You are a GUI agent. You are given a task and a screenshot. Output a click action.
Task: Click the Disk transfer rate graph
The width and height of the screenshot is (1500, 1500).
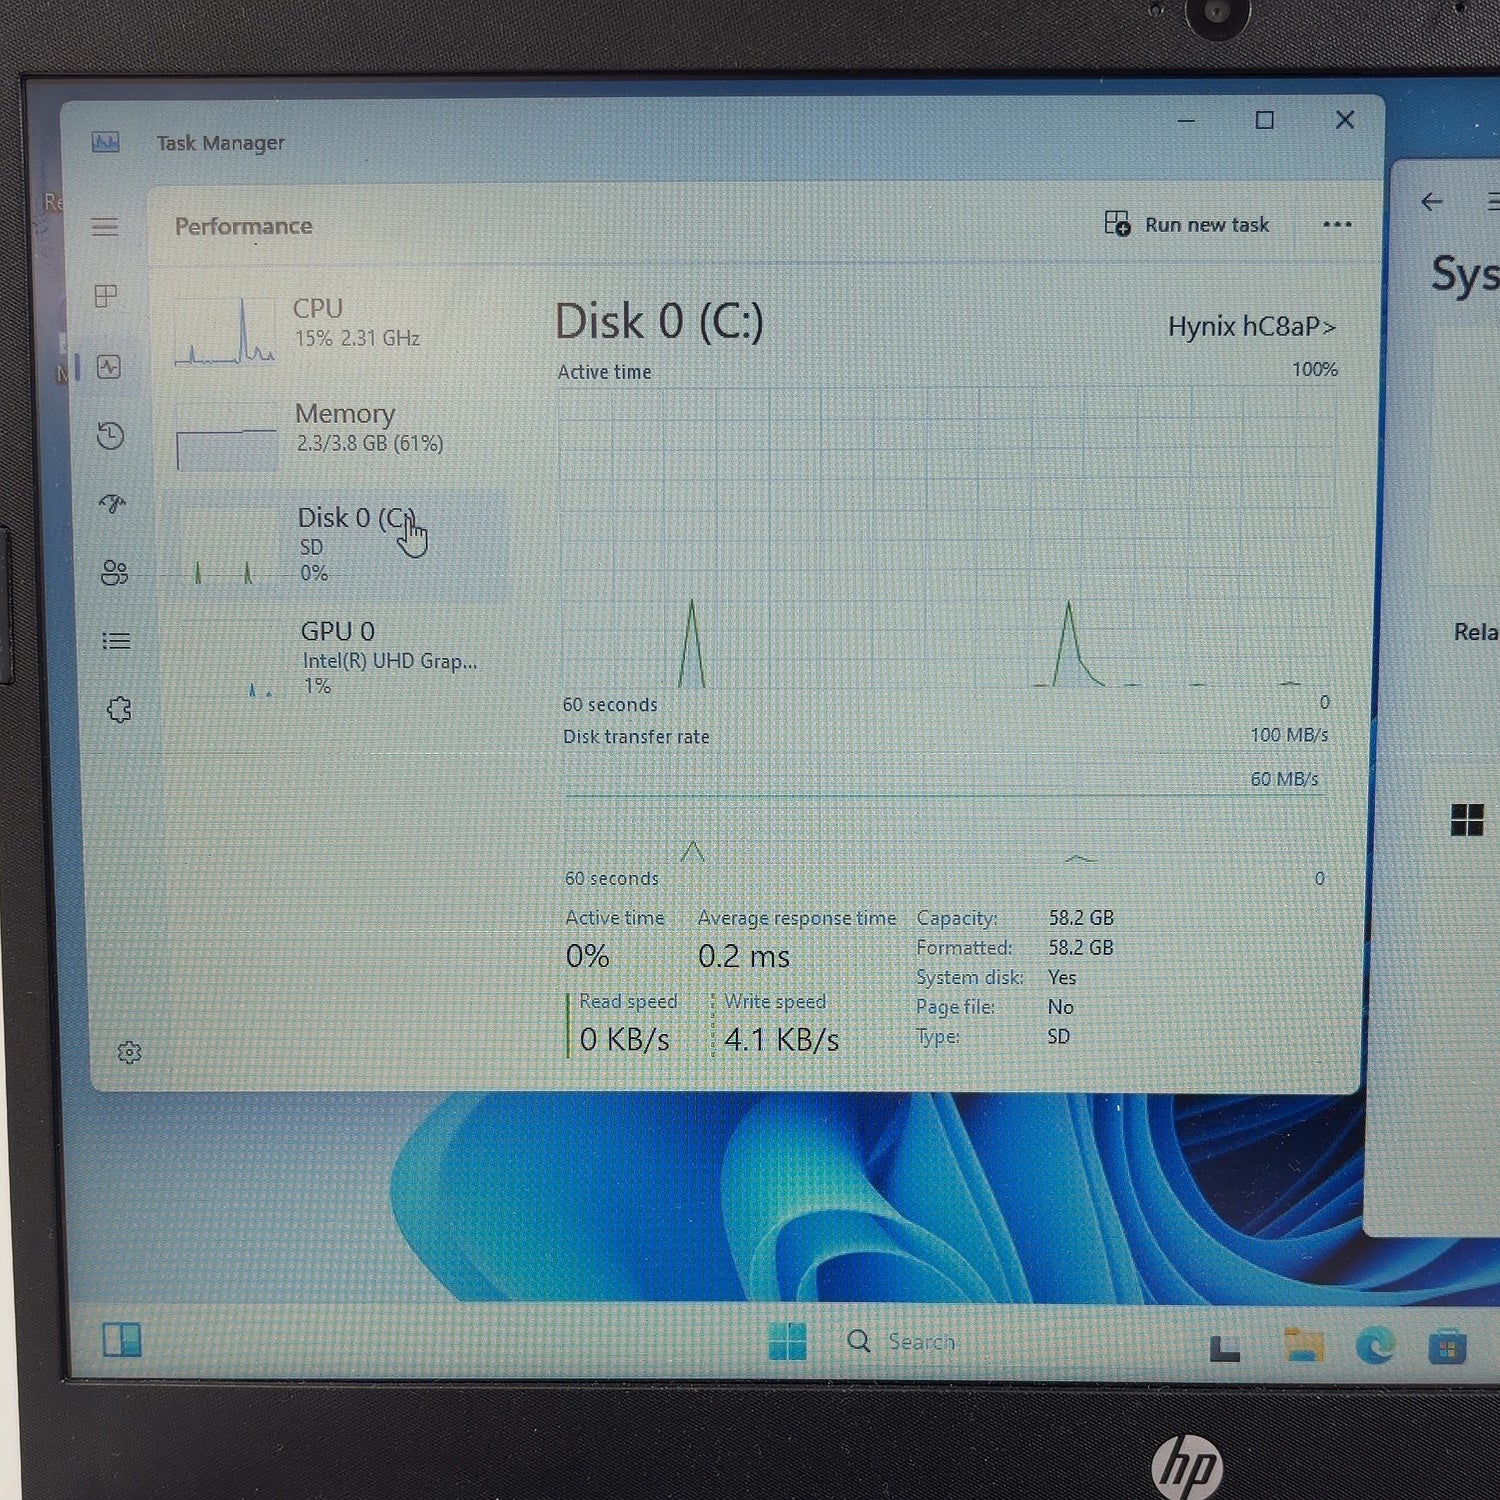[945, 808]
